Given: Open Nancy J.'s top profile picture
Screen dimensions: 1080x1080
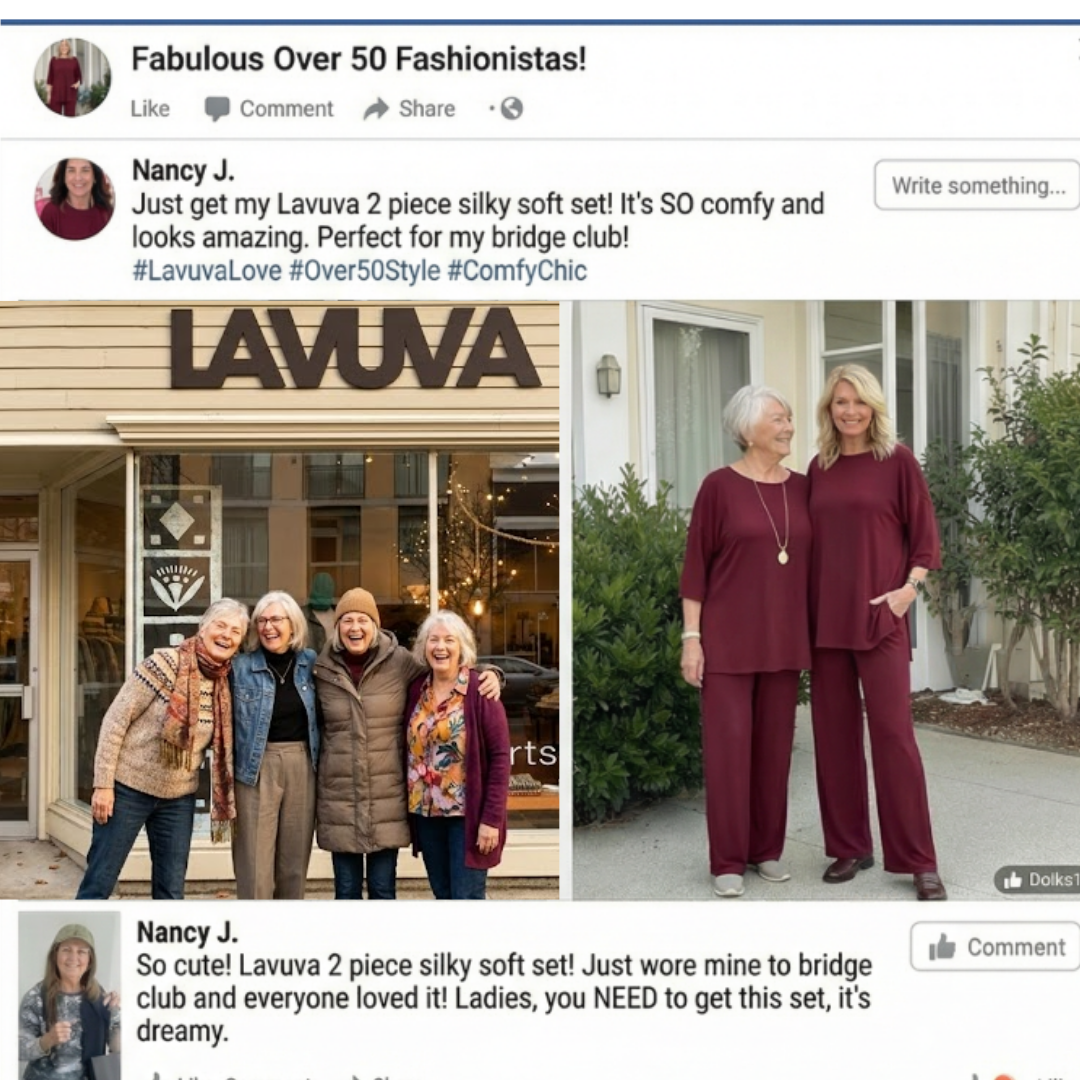Looking at the screenshot, I should 74,199.
